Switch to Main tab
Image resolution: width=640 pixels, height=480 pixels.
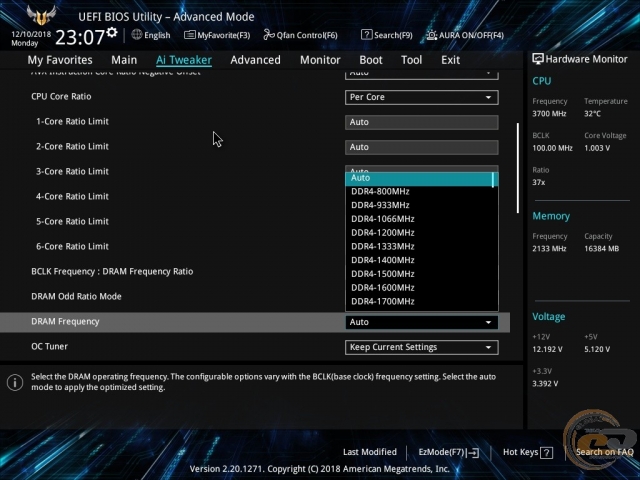coord(124,60)
